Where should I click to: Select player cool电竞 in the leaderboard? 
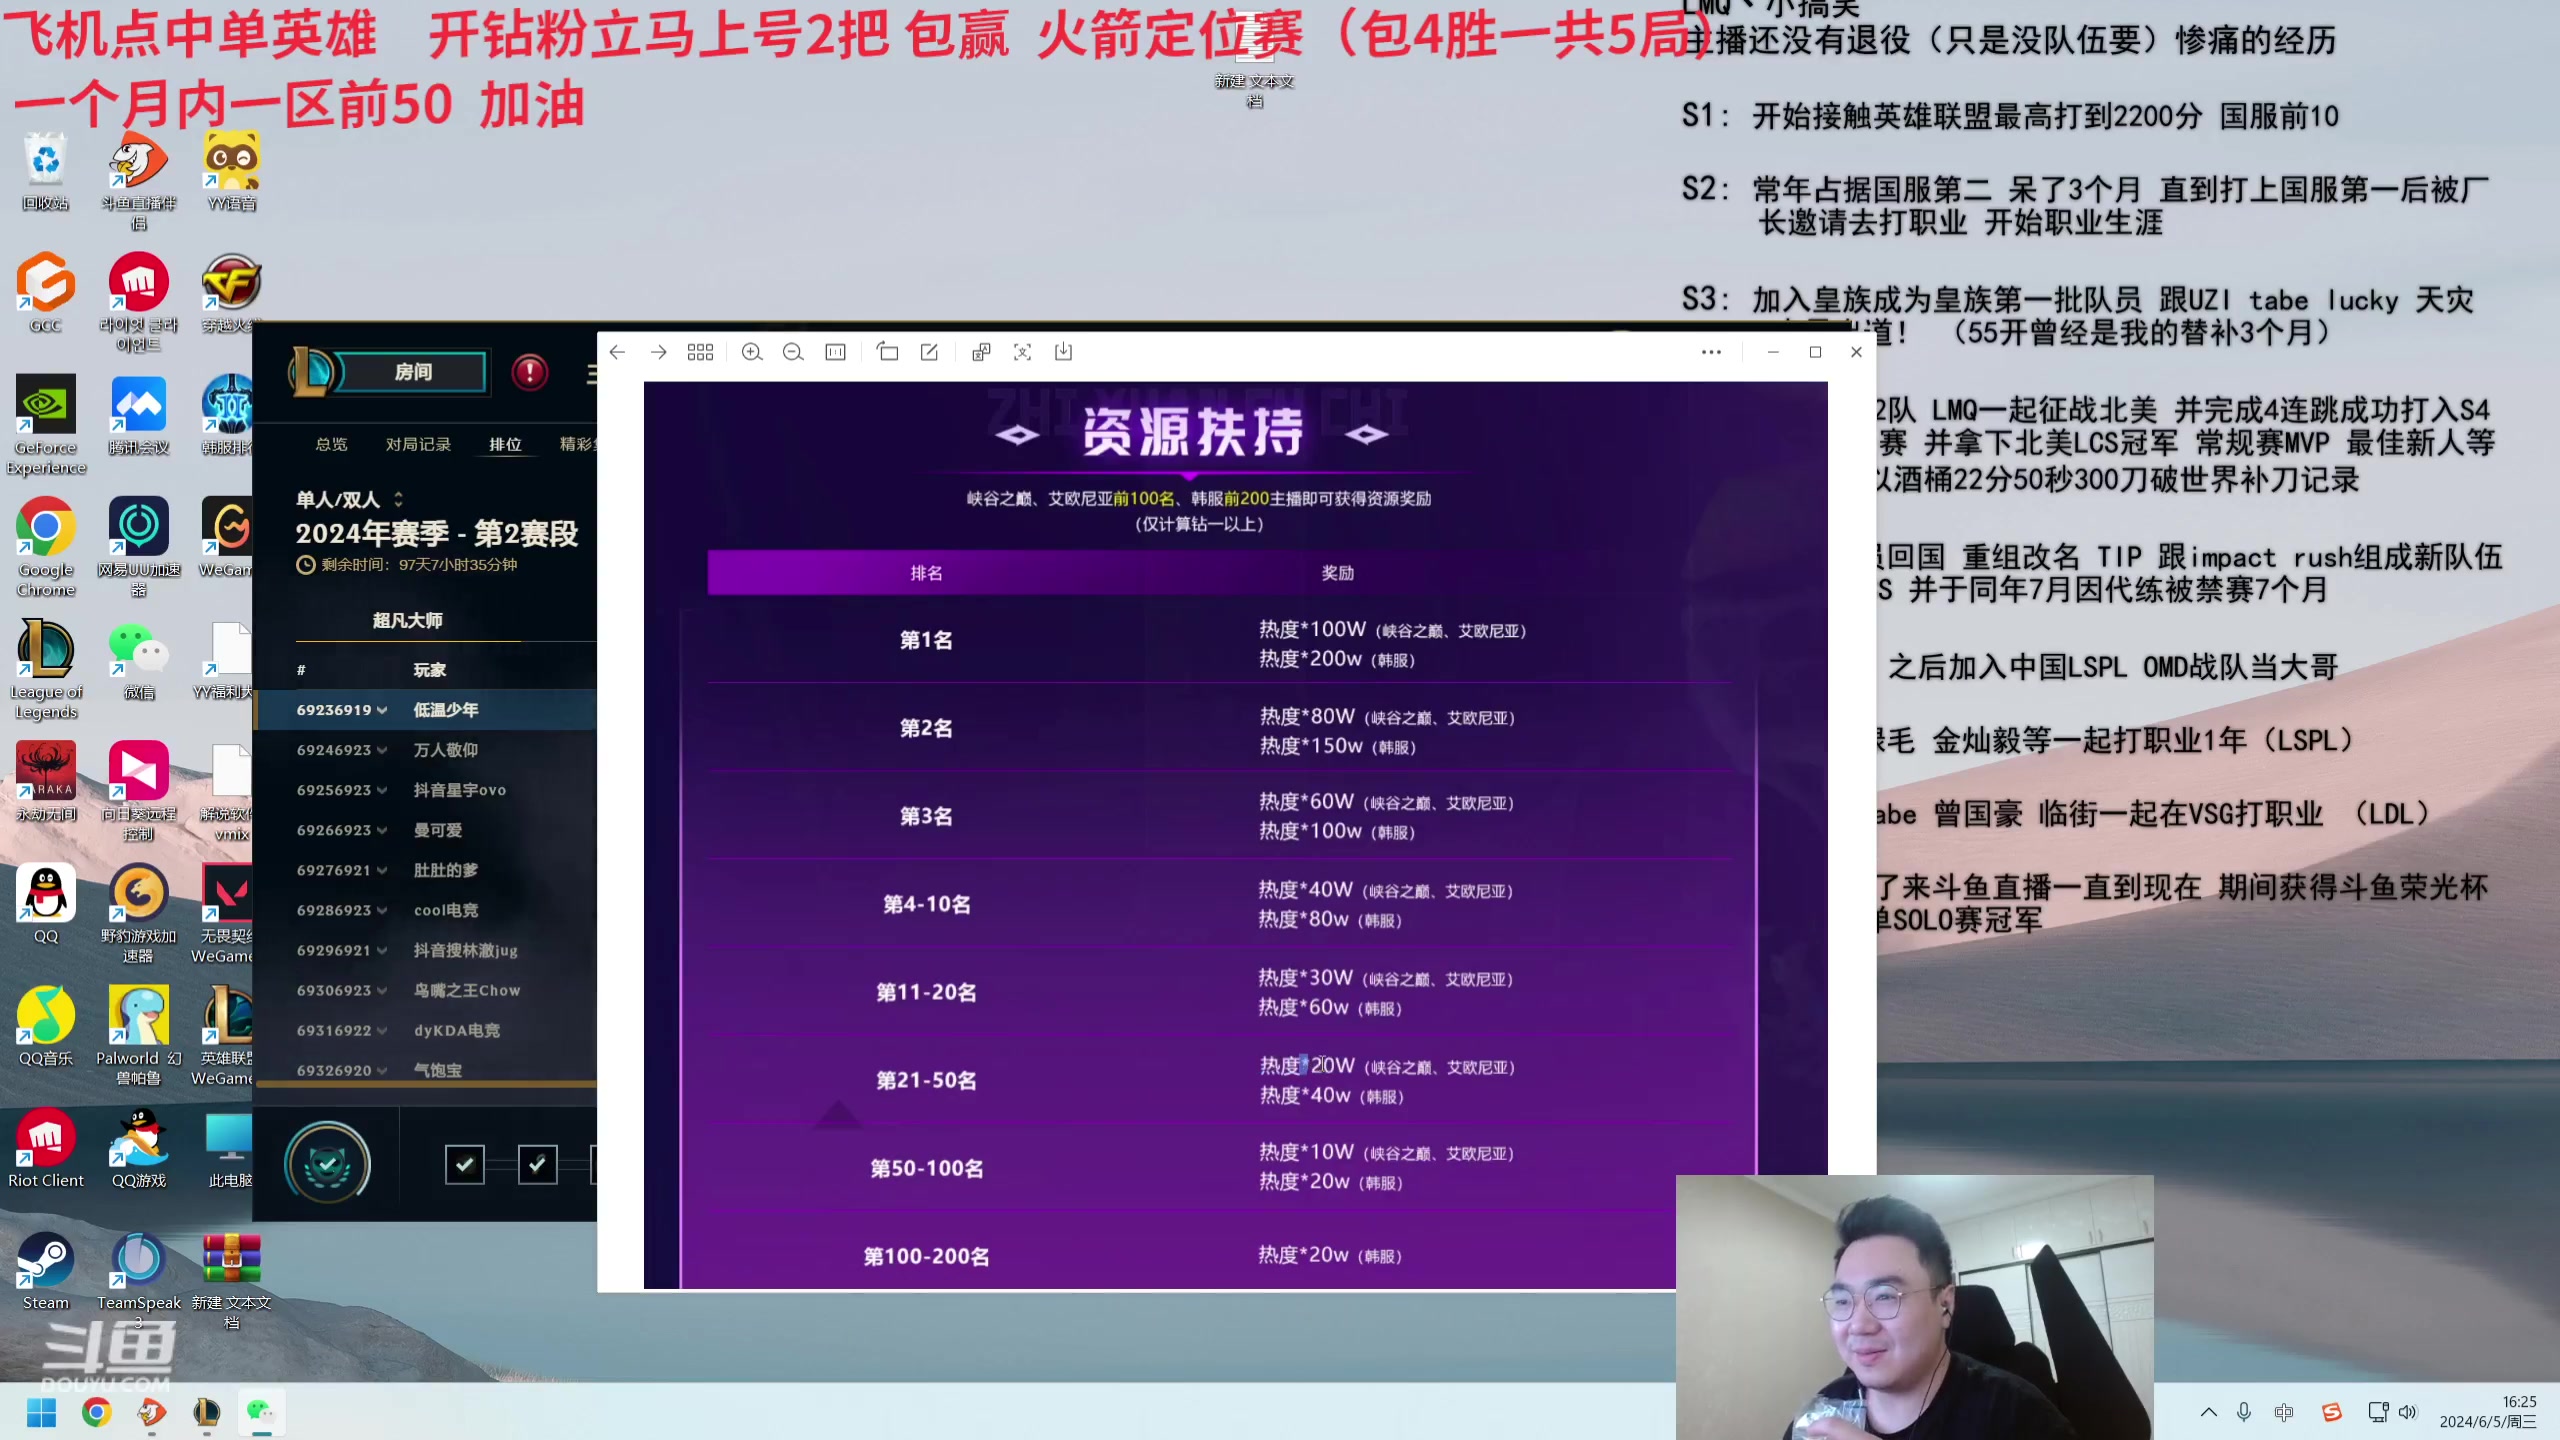click(446, 910)
